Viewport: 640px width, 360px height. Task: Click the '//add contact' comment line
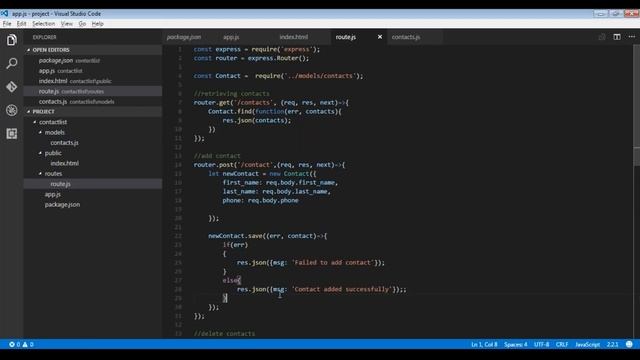217,156
